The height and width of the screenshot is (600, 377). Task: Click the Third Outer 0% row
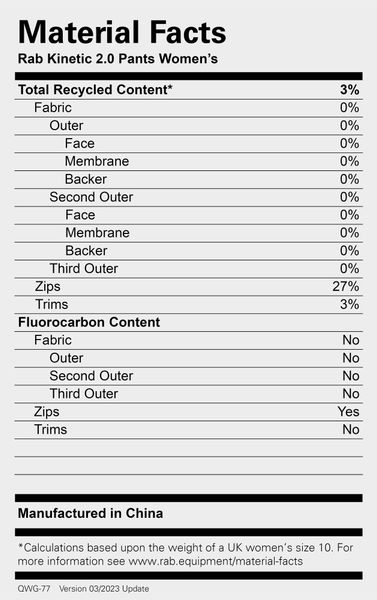tap(189, 269)
